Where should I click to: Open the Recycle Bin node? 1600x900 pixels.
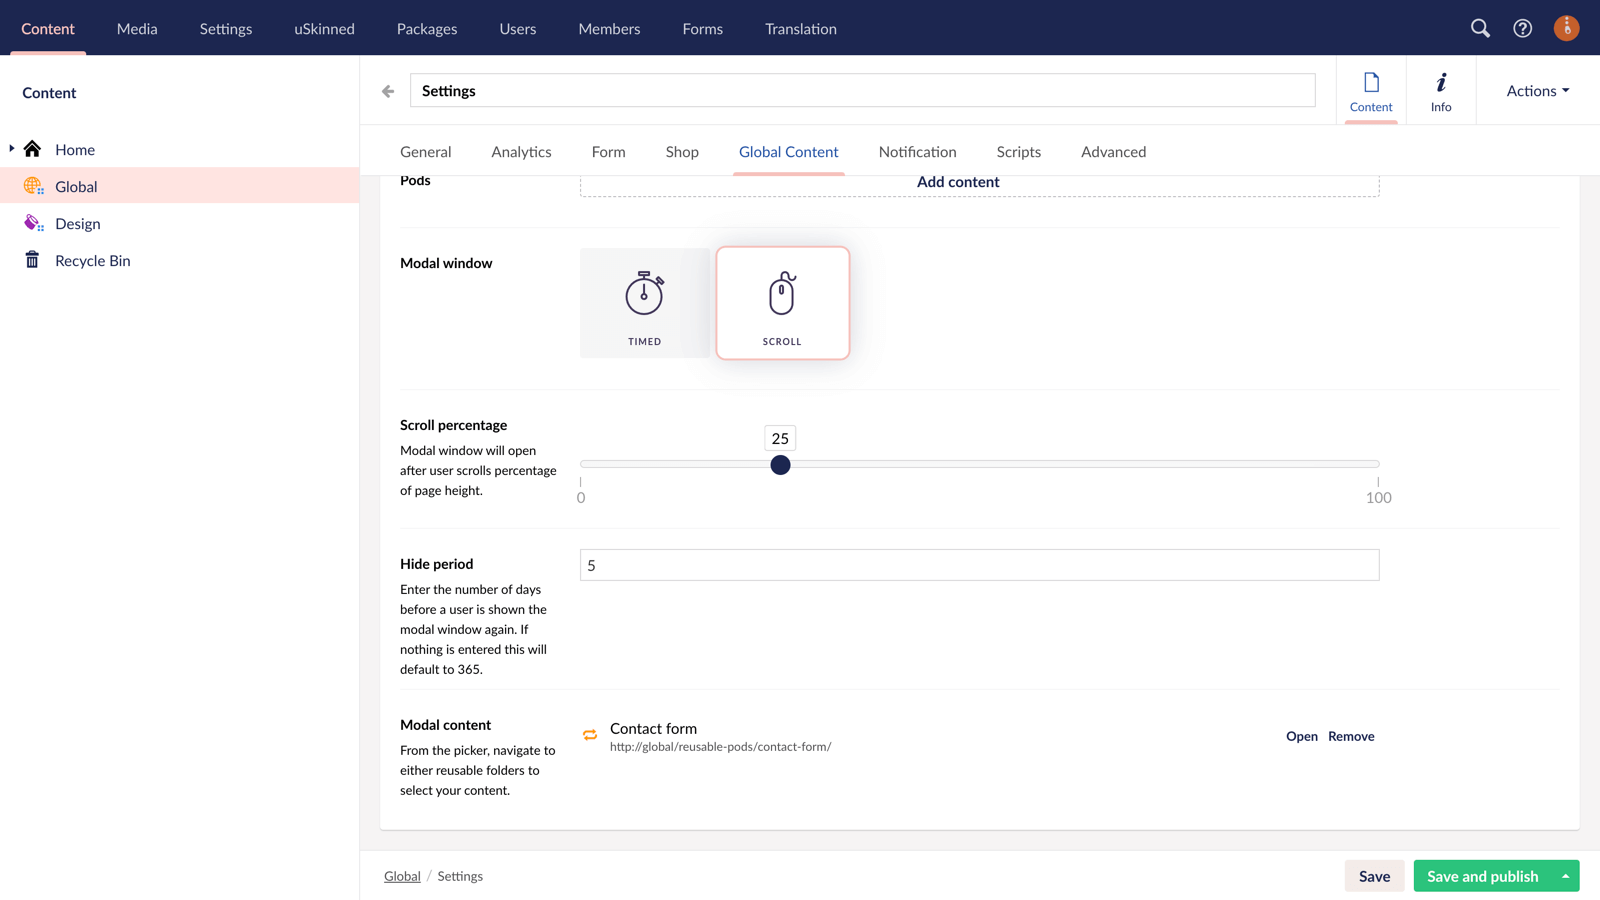92,261
